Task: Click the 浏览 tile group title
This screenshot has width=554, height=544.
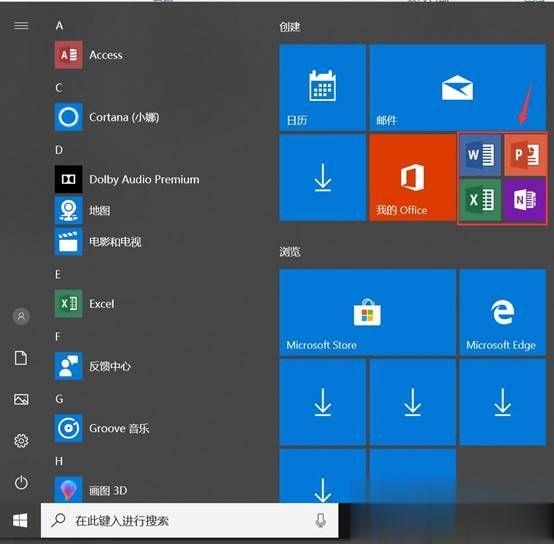Action: (x=290, y=252)
